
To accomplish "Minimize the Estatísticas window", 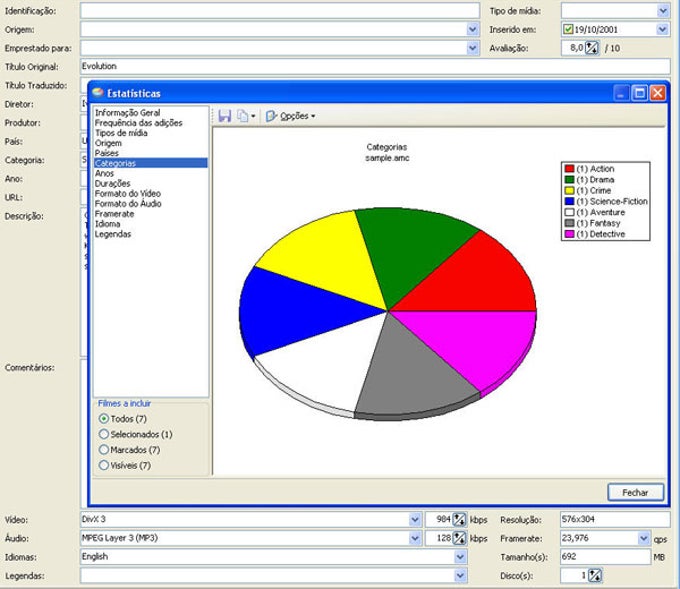I will click(621, 93).
